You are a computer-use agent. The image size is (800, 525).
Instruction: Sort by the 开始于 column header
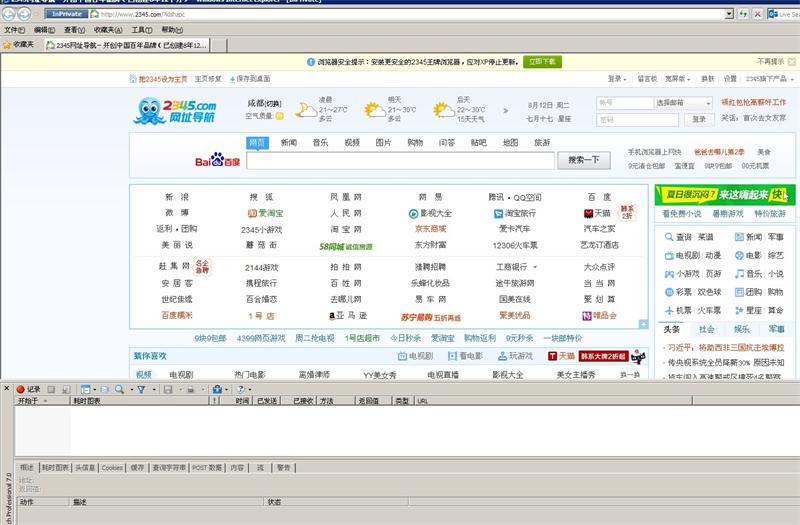[42, 401]
